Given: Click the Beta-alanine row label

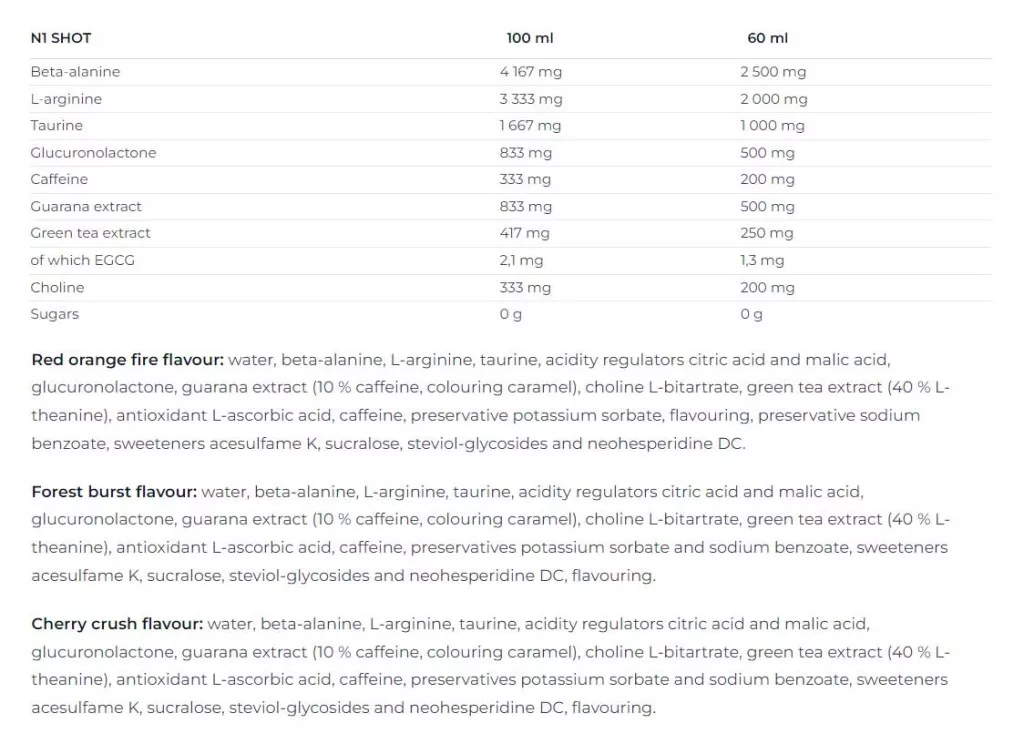Looking at the screenshot, I should click(75, 72).
